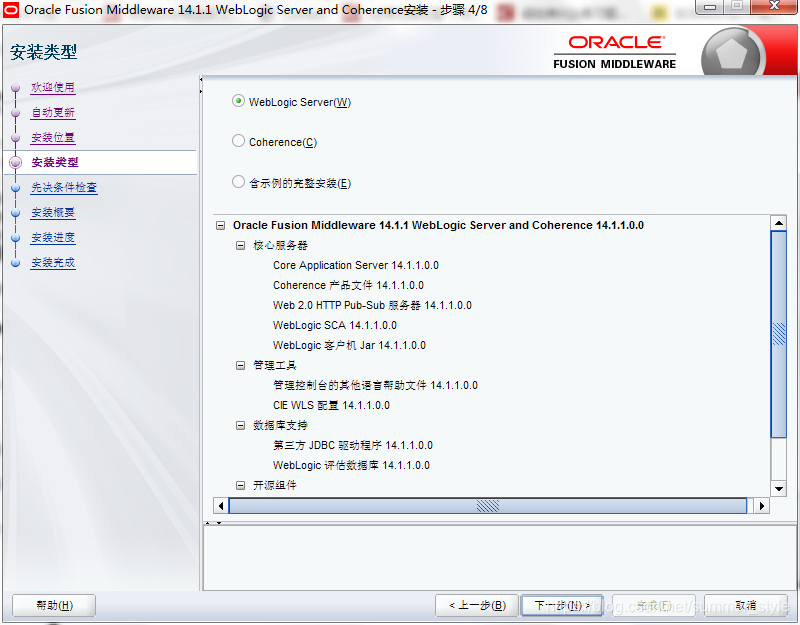This screenshot has width=800, height=625.
Task: Click the message pane up split arrow
Action: [x=207, y=523]
